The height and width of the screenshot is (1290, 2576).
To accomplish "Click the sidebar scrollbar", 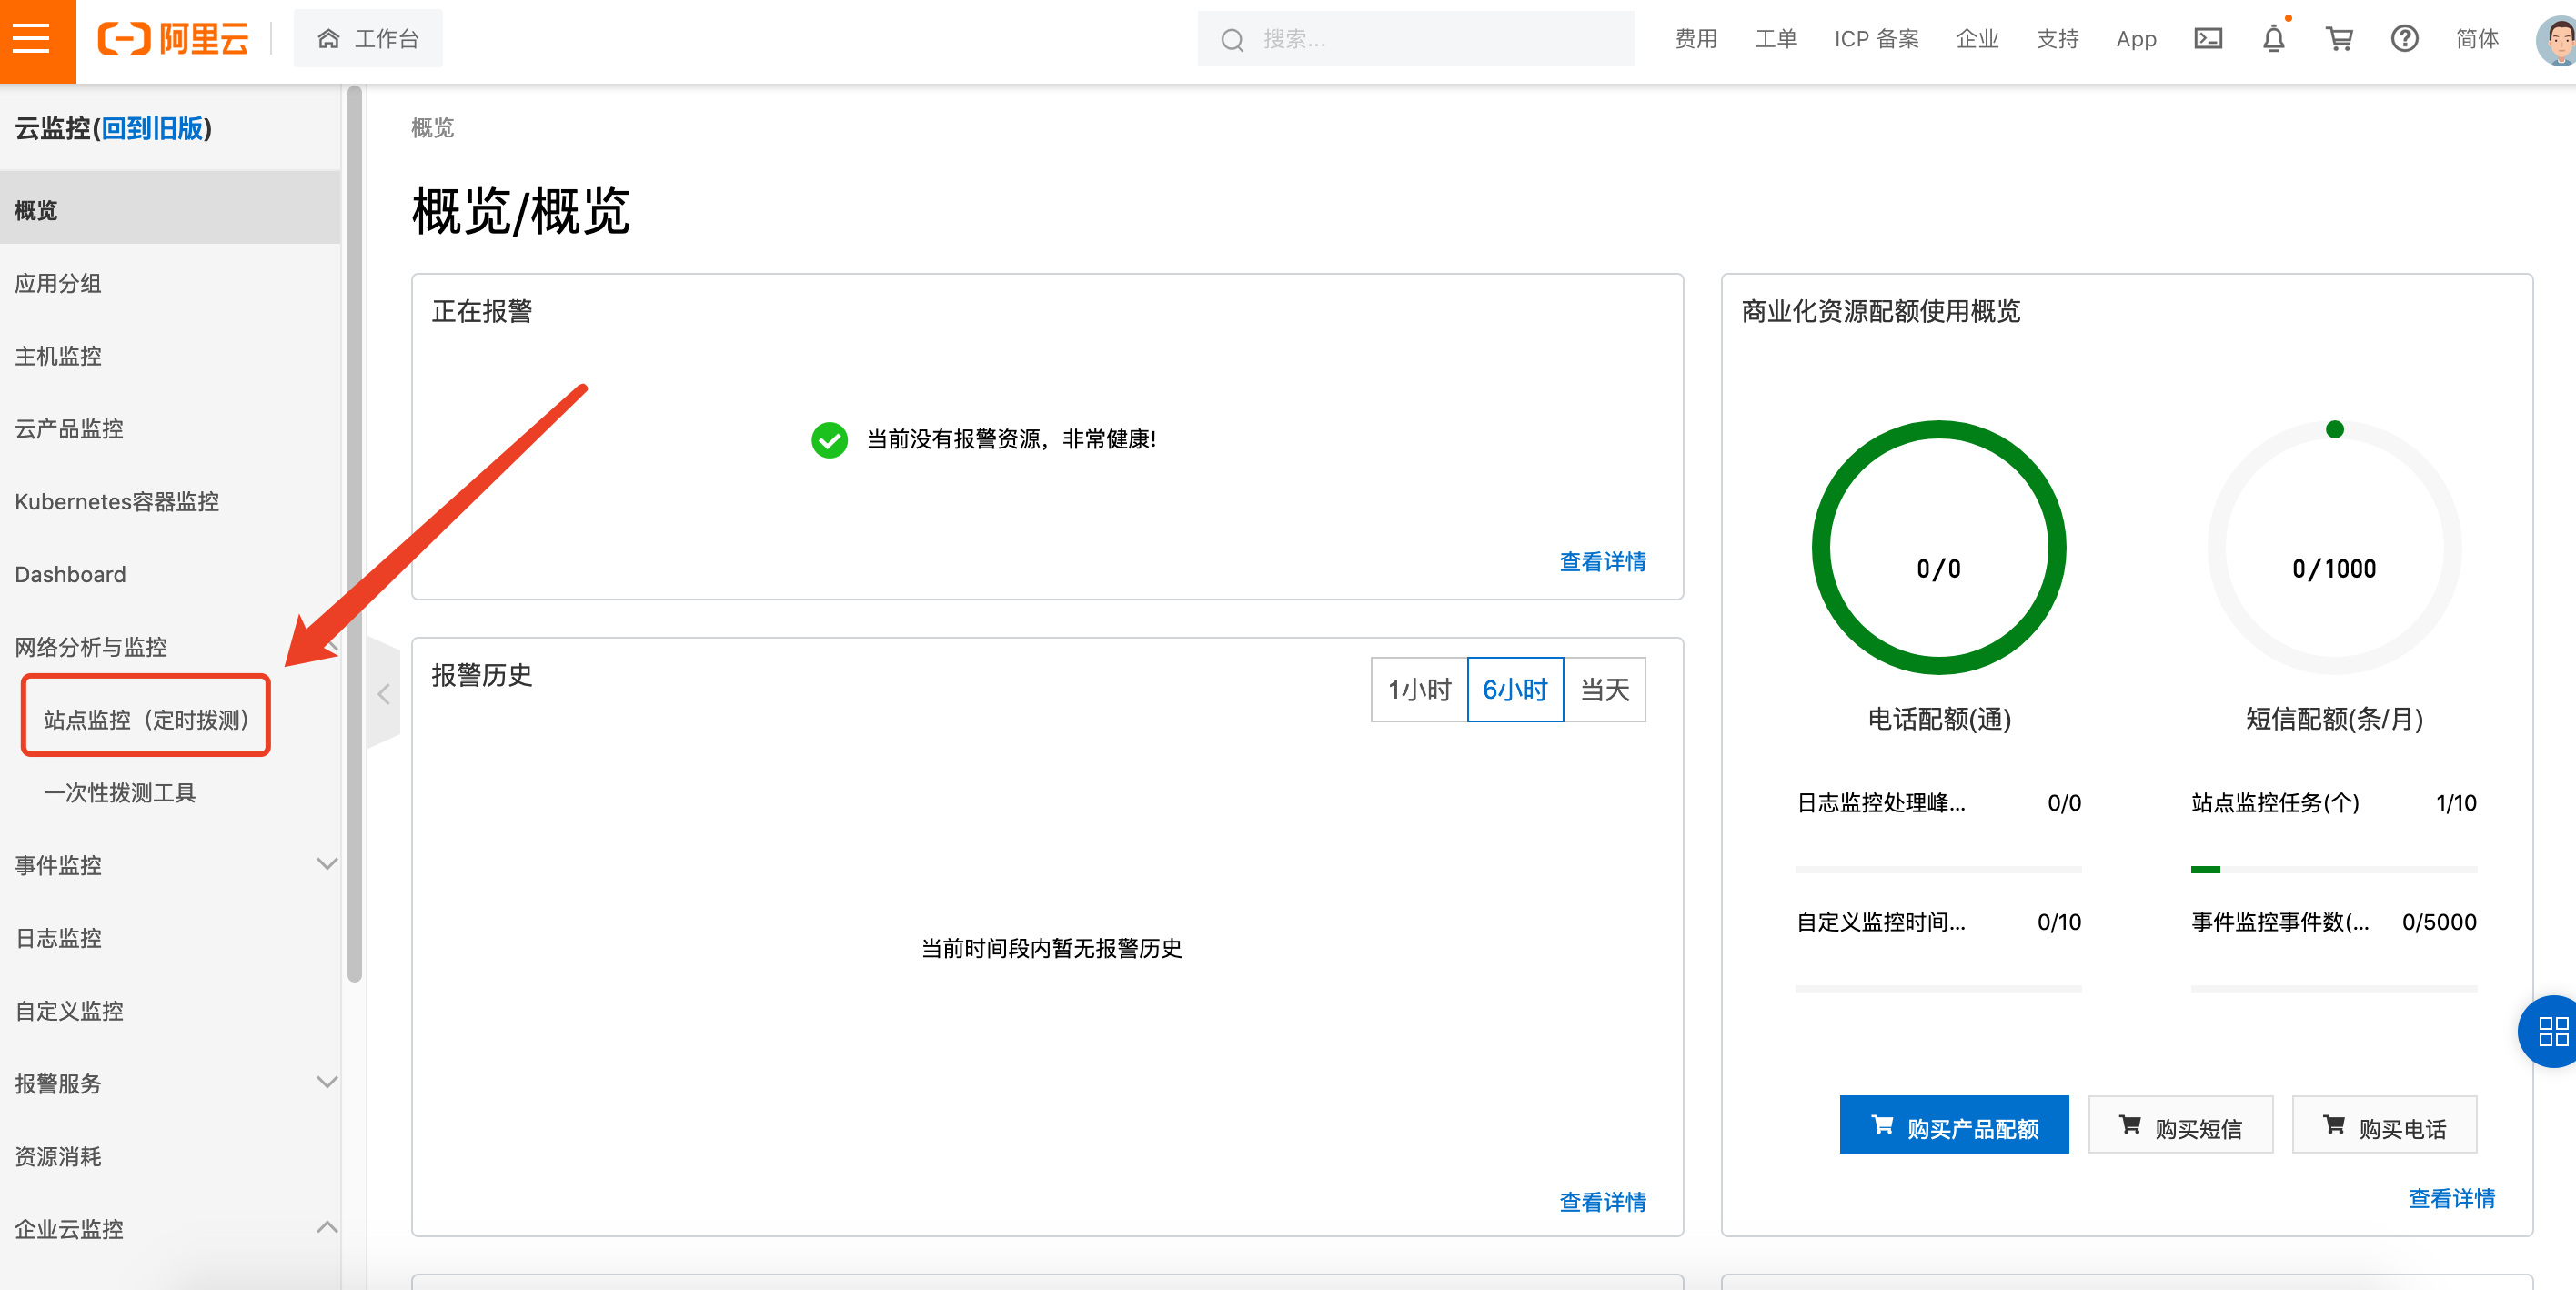I will click(x=354, y=534).
